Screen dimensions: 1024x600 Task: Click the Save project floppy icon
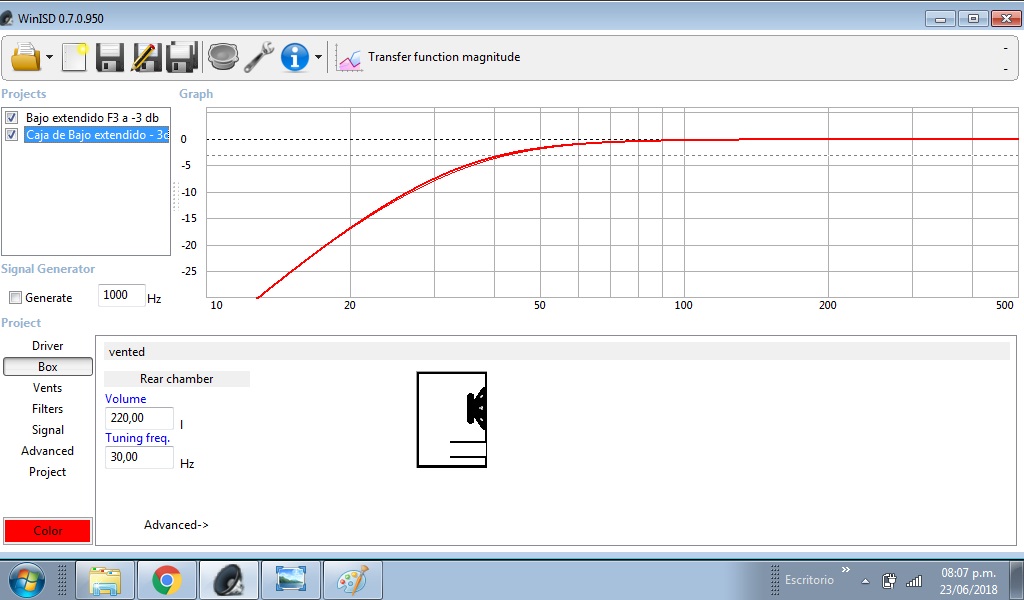point(110,57)
